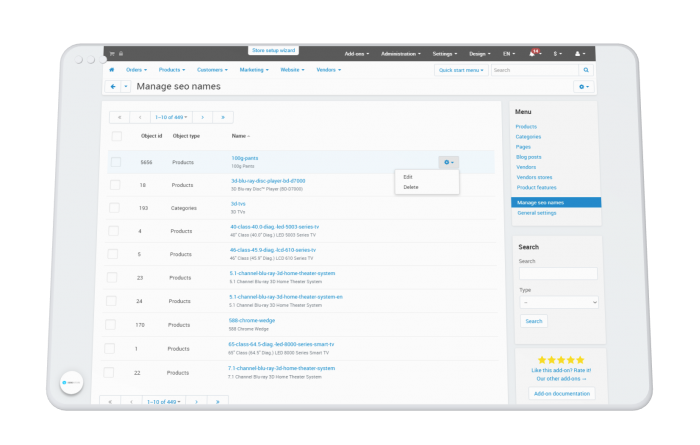
Task: Open the 3d-tvs category link
Action: 238,204
